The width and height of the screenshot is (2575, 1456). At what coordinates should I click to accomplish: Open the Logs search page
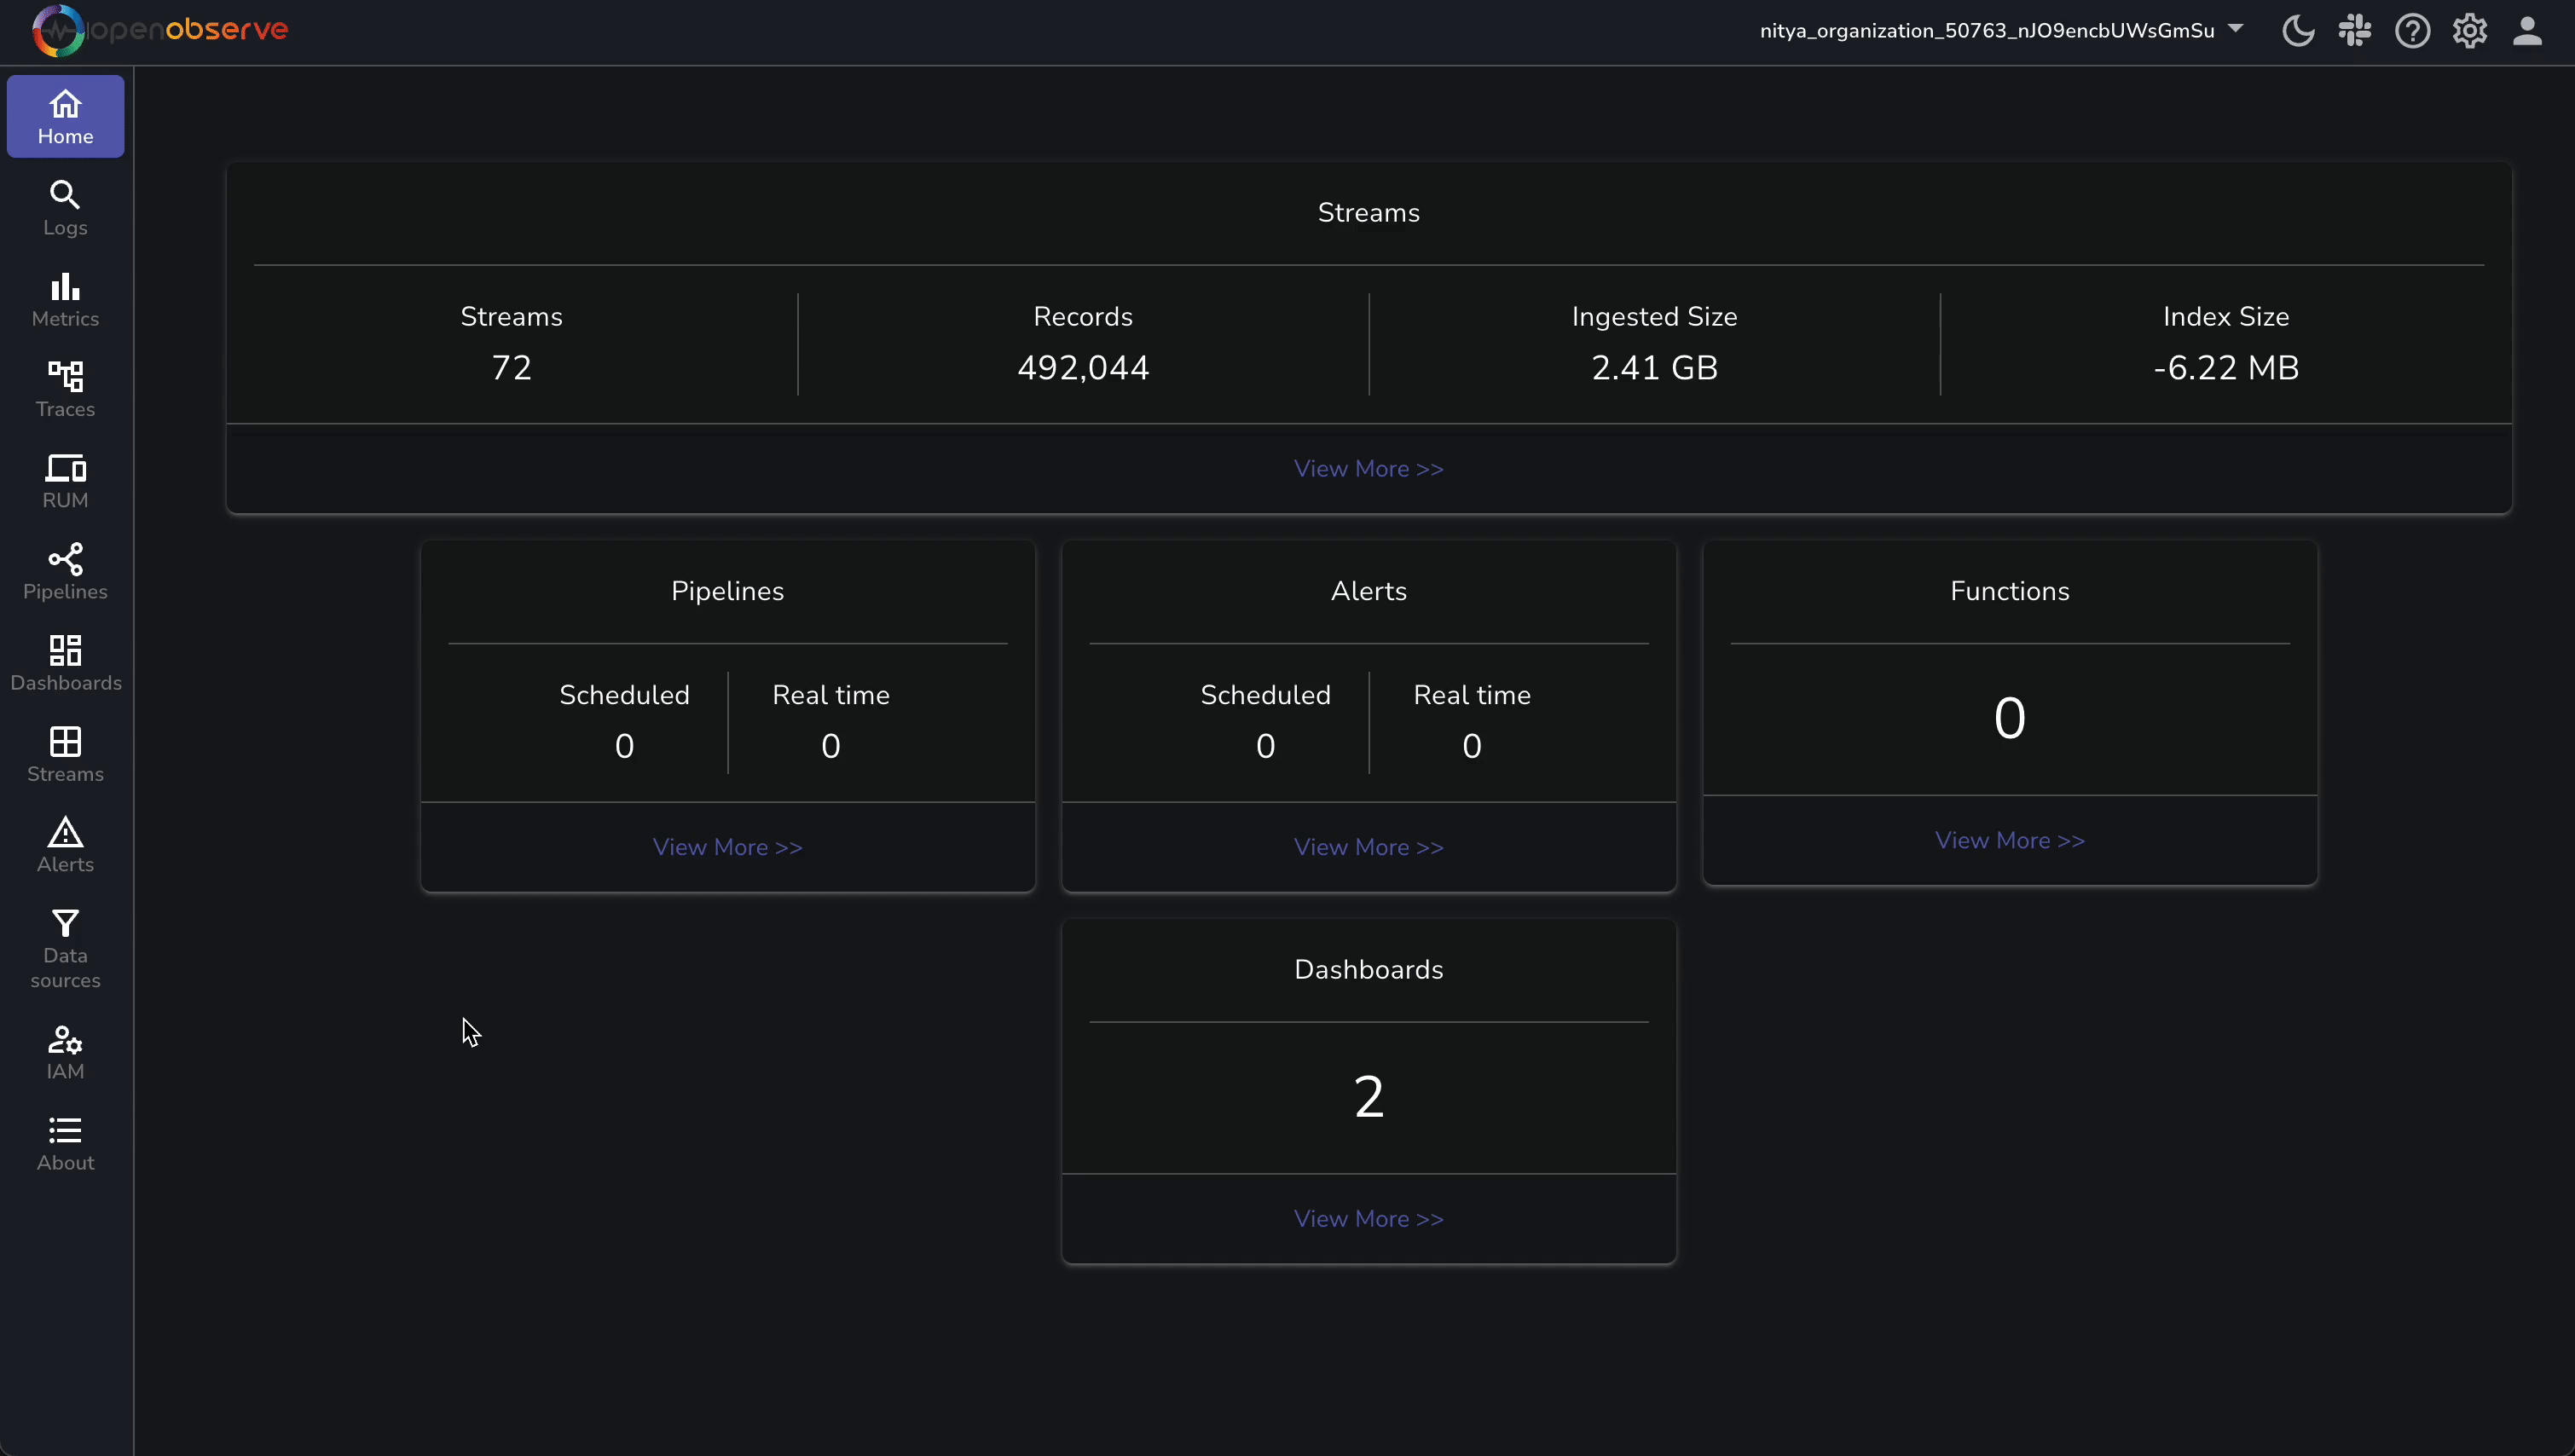click(x=65, y=208)
